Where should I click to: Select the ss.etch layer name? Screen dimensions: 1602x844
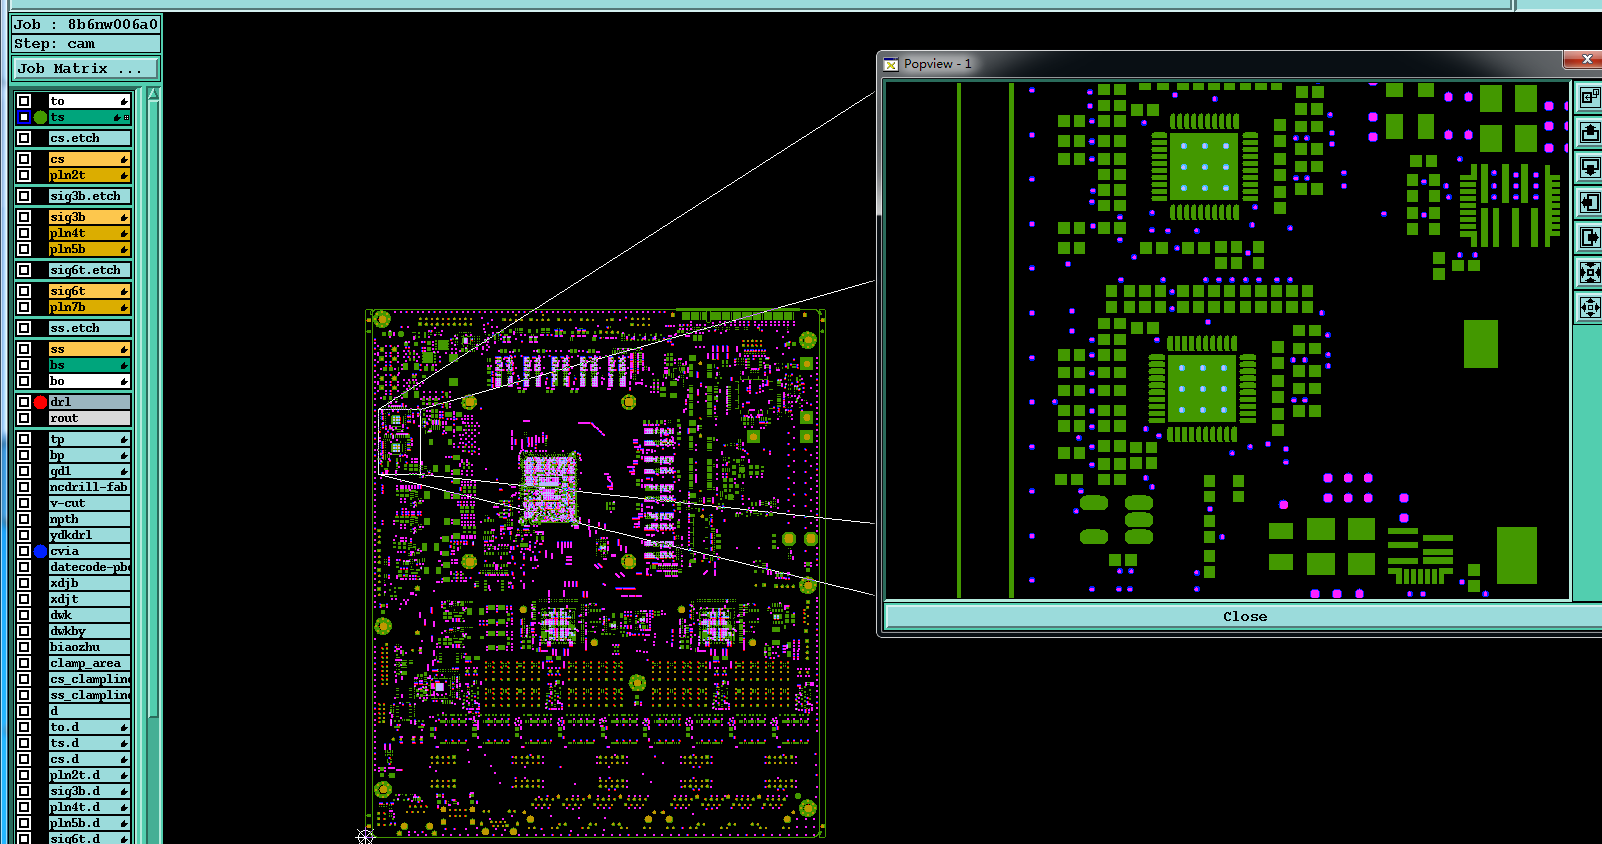90,328
